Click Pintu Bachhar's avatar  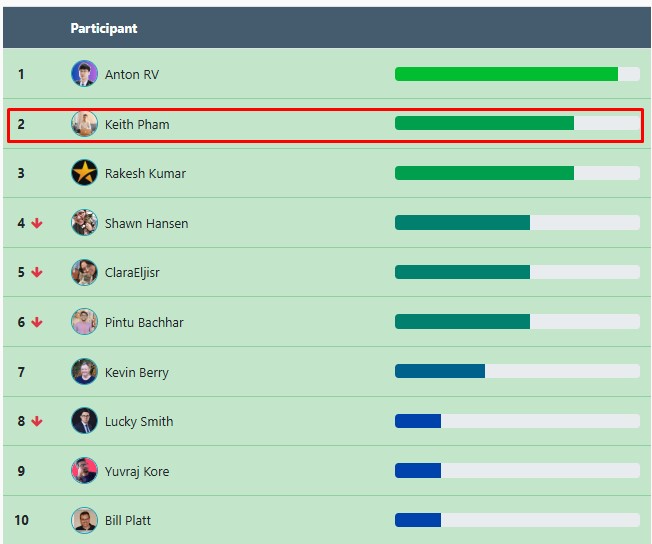coord(84,322)
